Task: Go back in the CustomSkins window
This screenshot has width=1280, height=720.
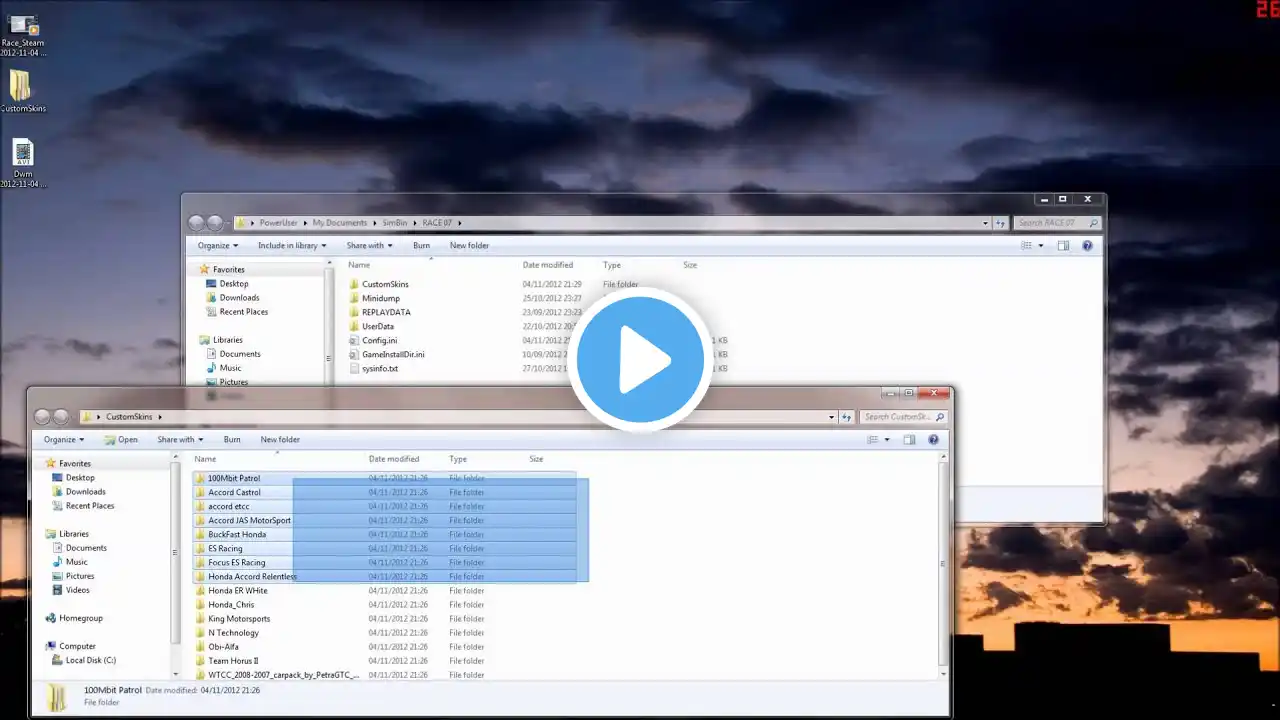Action: [43, 417]
